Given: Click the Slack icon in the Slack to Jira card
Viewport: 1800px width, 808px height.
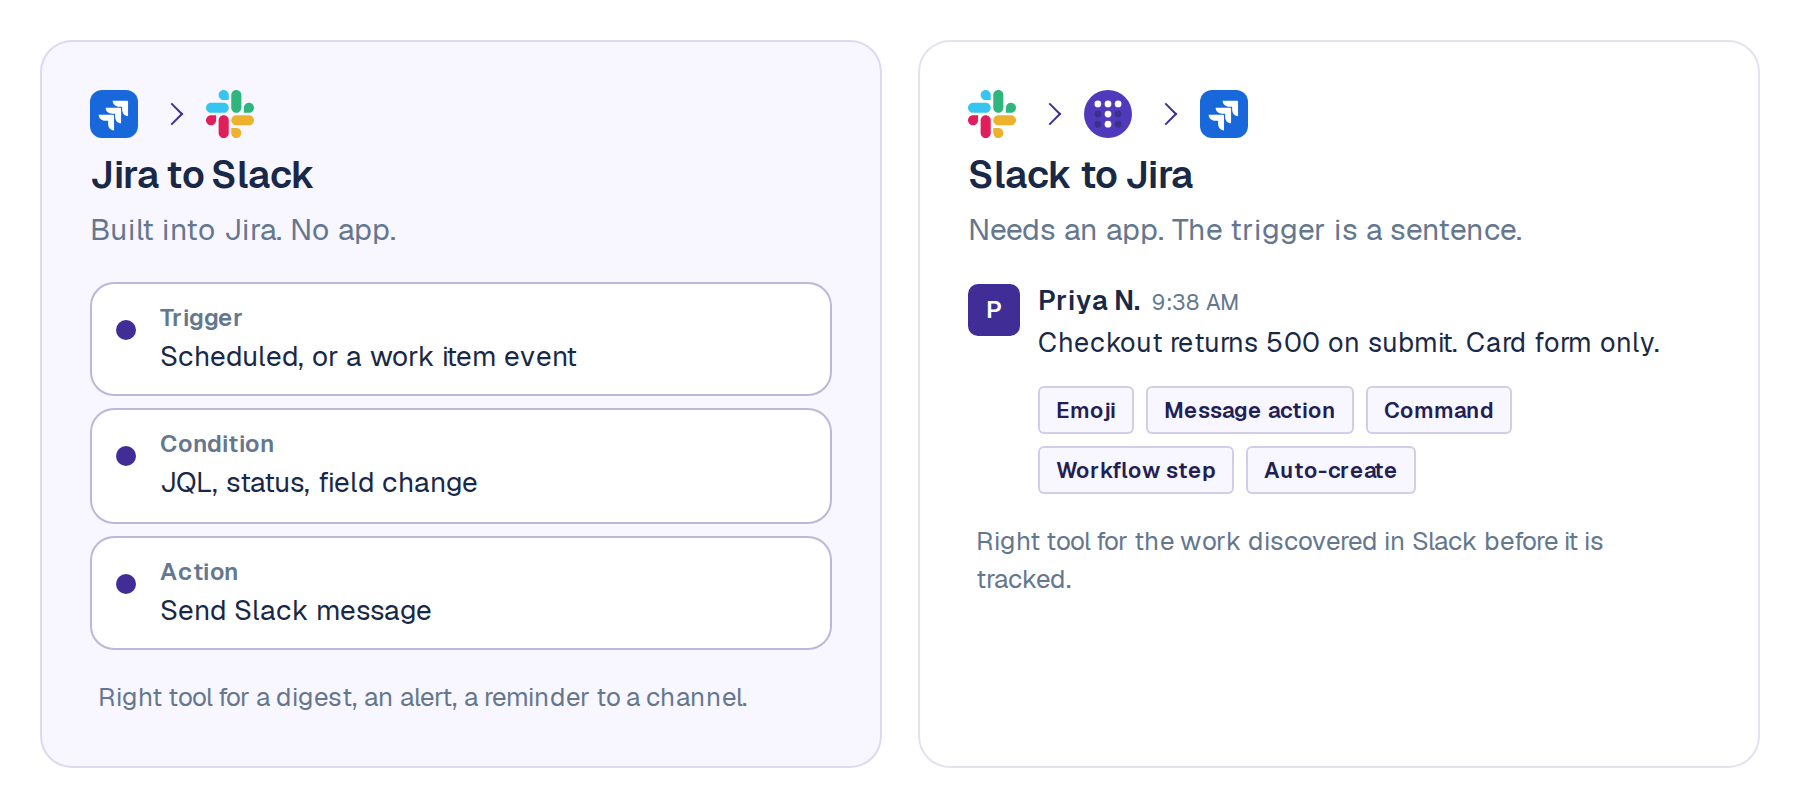Looking at the screenshot, I should pos(992,114).
